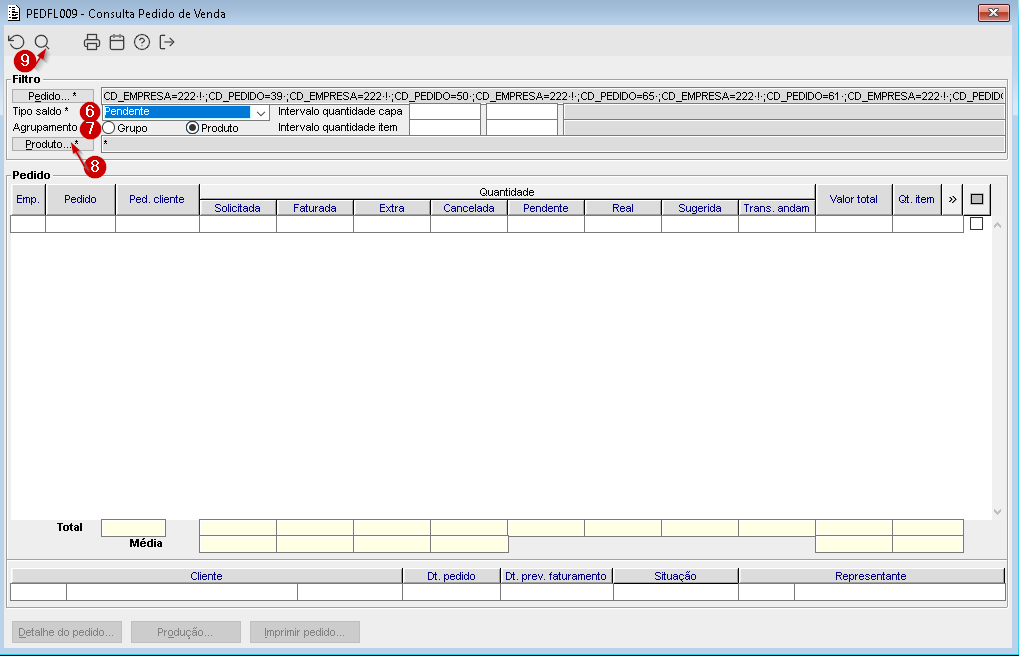1019x656 pixels.
Task: Click the scroll up arrow of grid
Action: pos(998,225)
